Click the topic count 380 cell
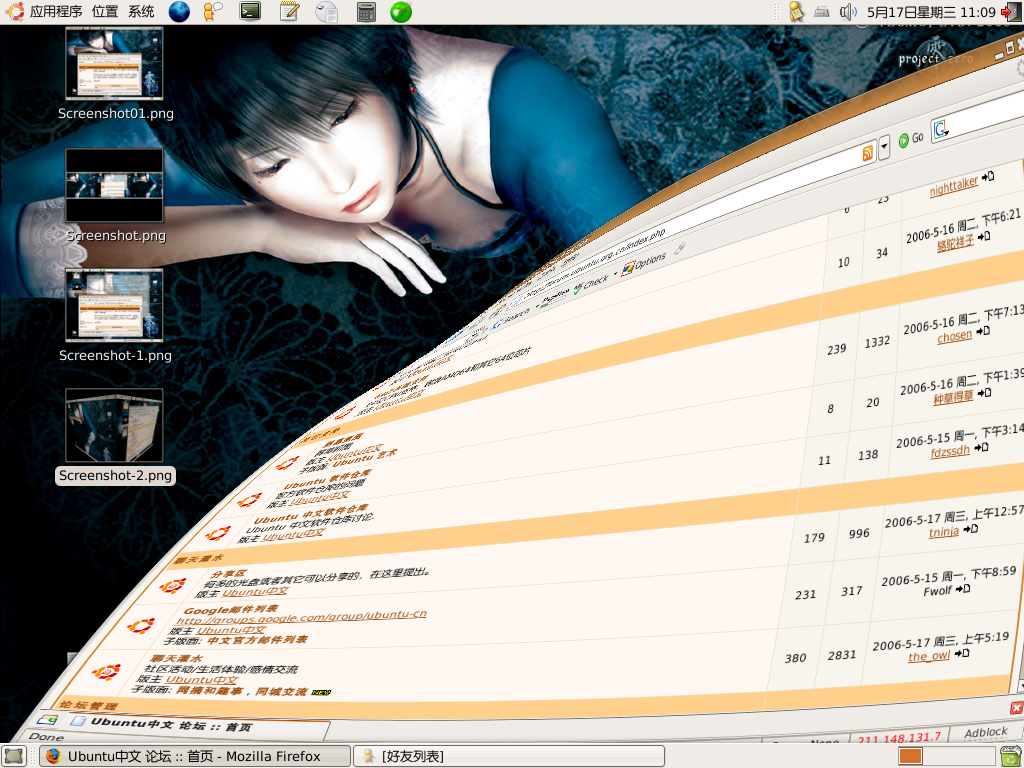 (795, 658)
